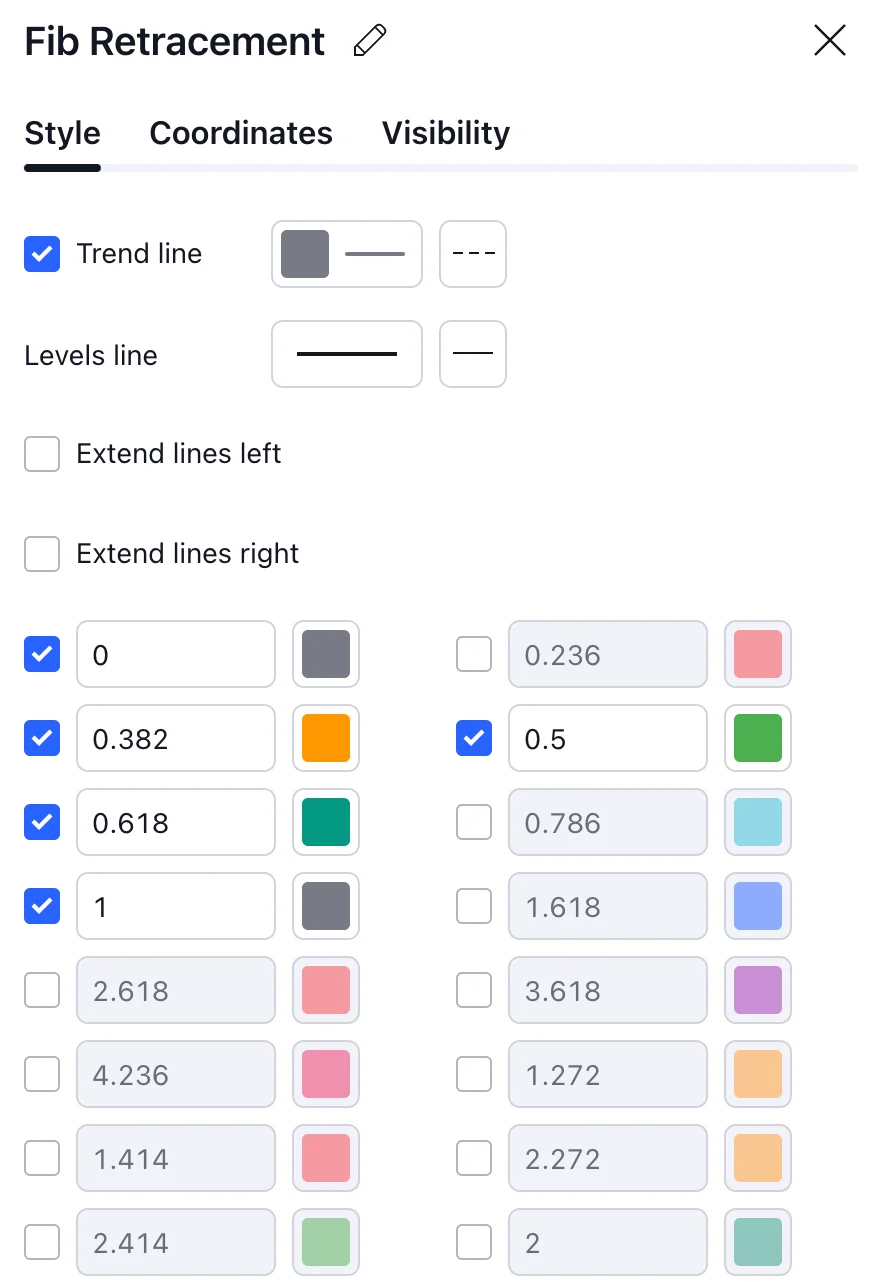This screenshot has height=1282, width=872.
Task: Enable the 0.236 level checkbox
Action: tap(474, 655)
